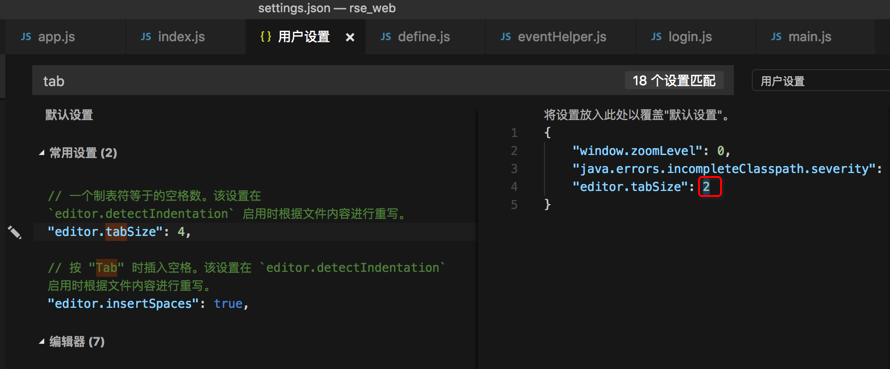Click line 2 window.zoomLevel in editor

click(650, 151)
